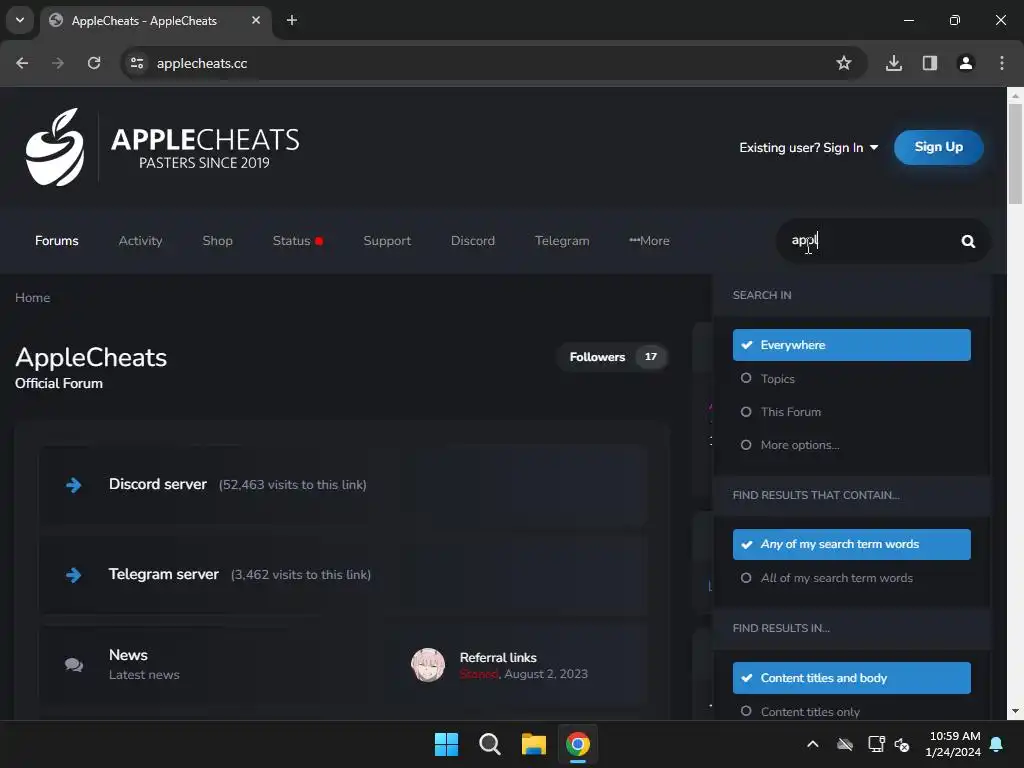Select Content titles only option
The width and height of the screenshot is (1024, 768).
tap(852, 712)
